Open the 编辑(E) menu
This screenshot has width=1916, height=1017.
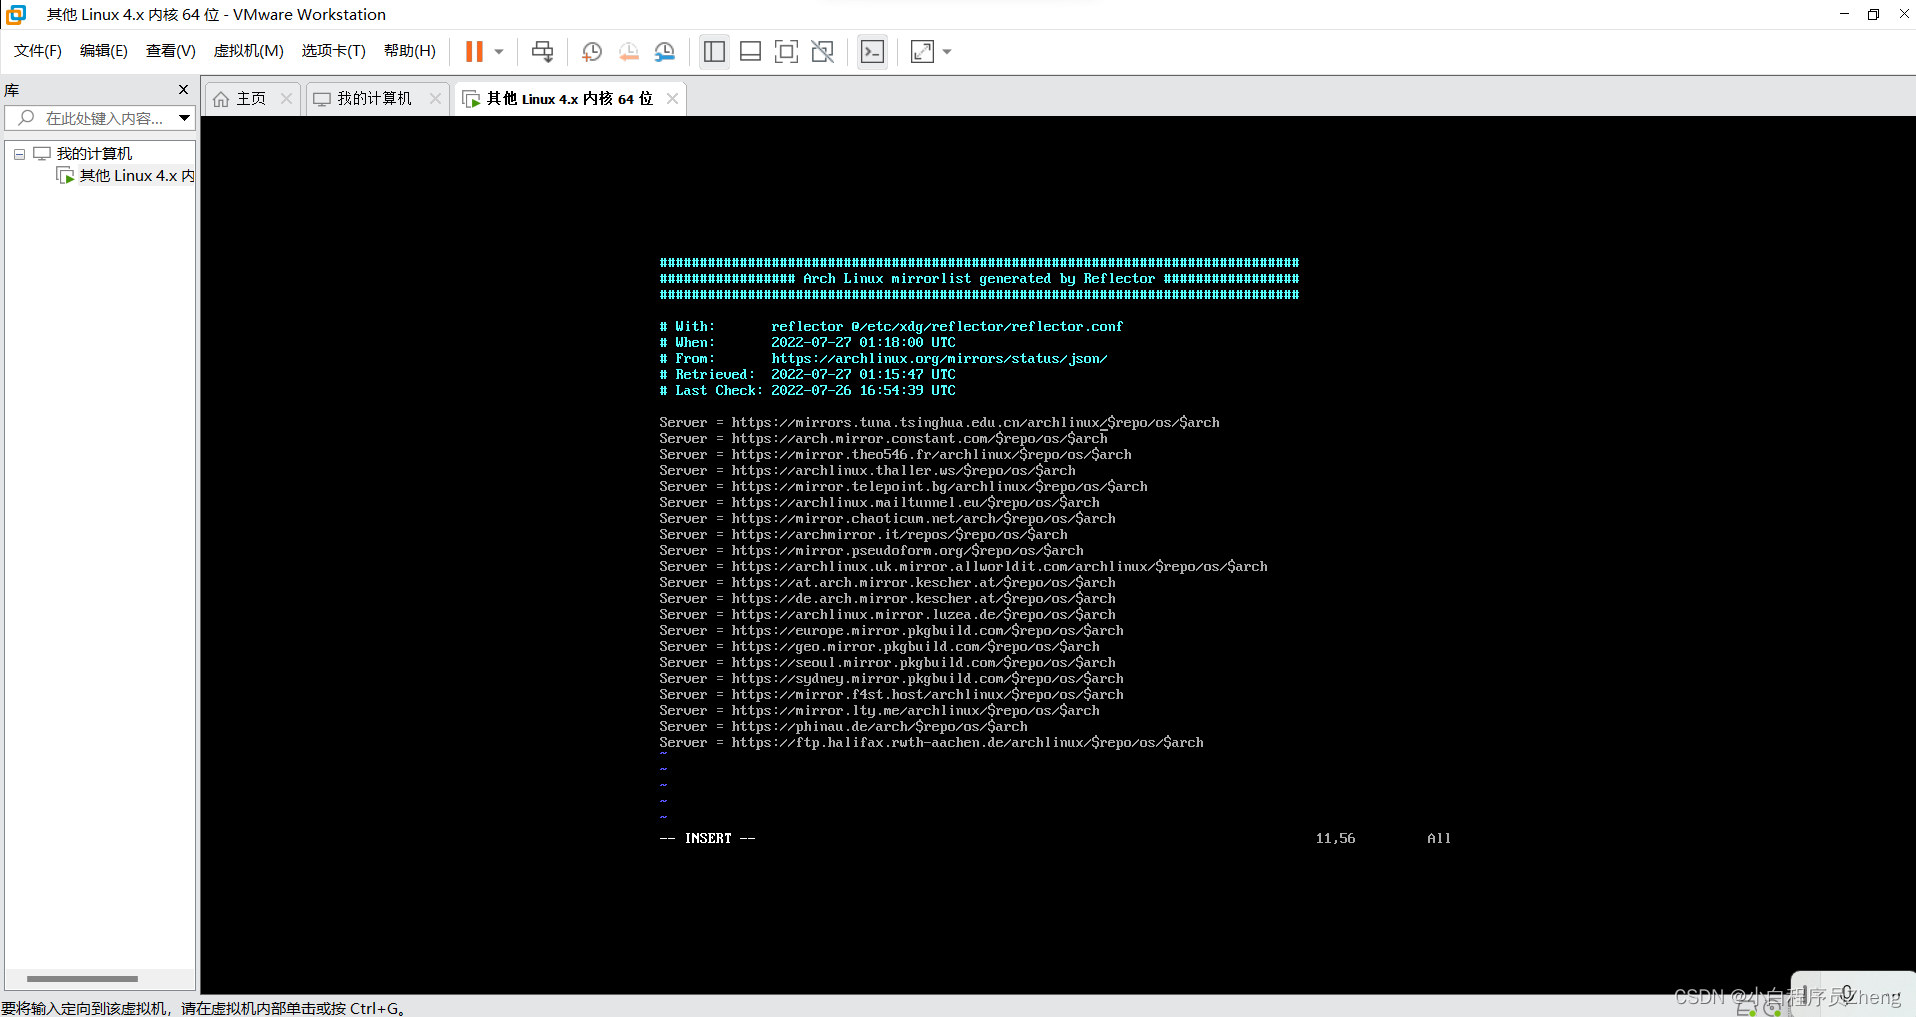pos(104,51)
